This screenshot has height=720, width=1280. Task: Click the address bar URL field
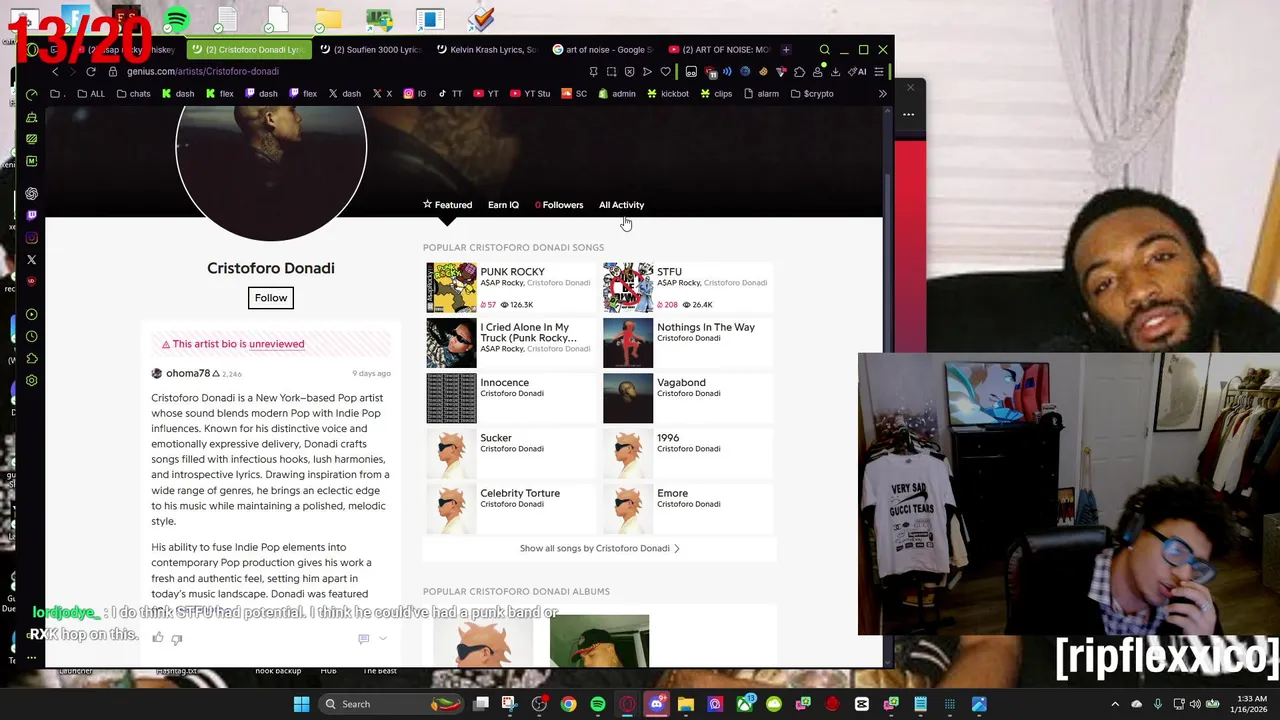pos(350,72)
